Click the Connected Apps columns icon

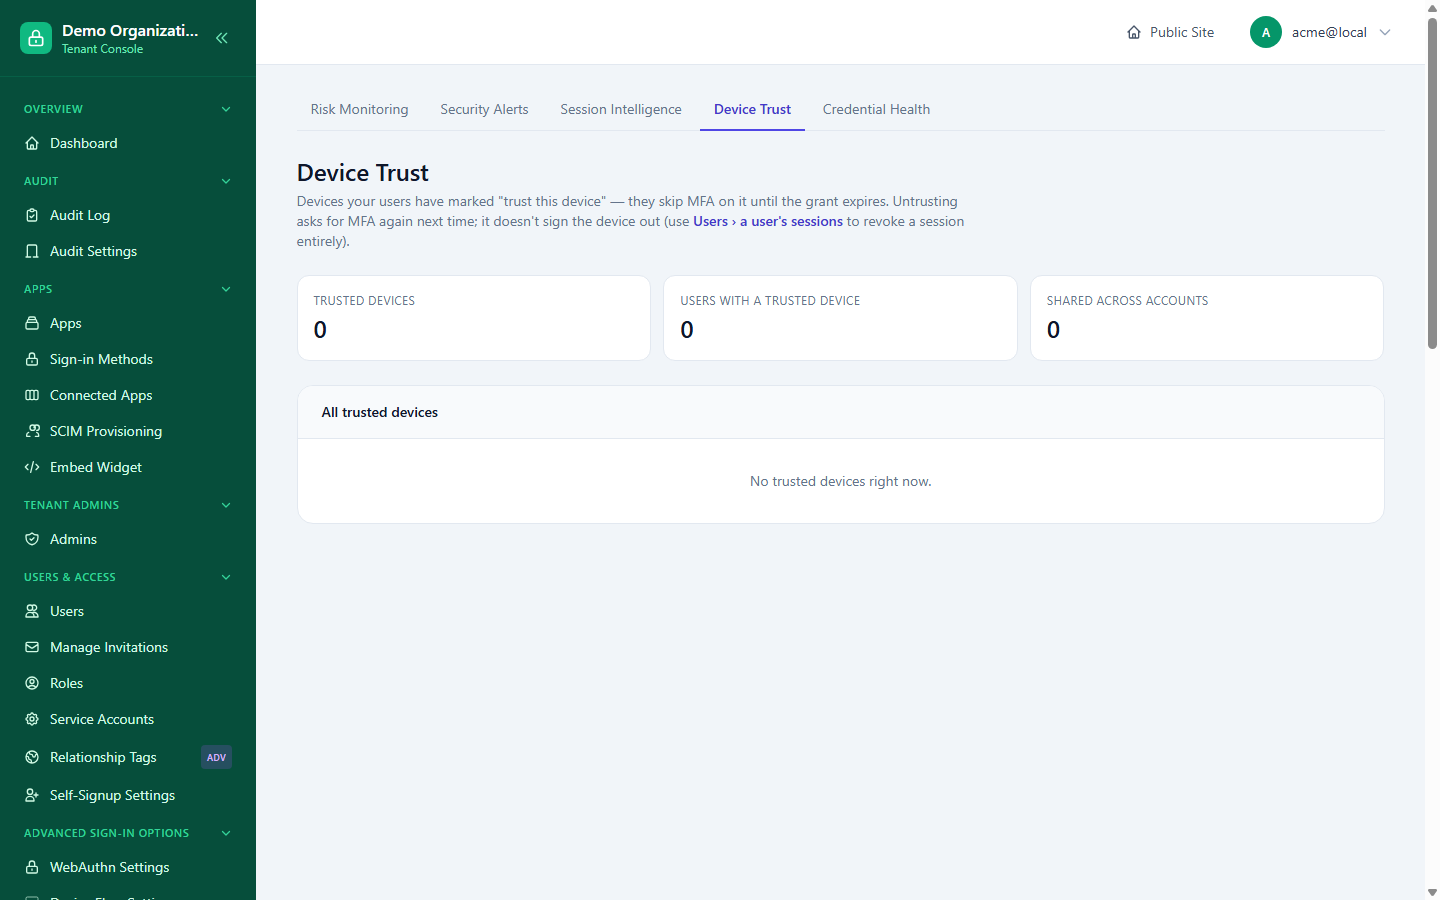tap(32, 395)
